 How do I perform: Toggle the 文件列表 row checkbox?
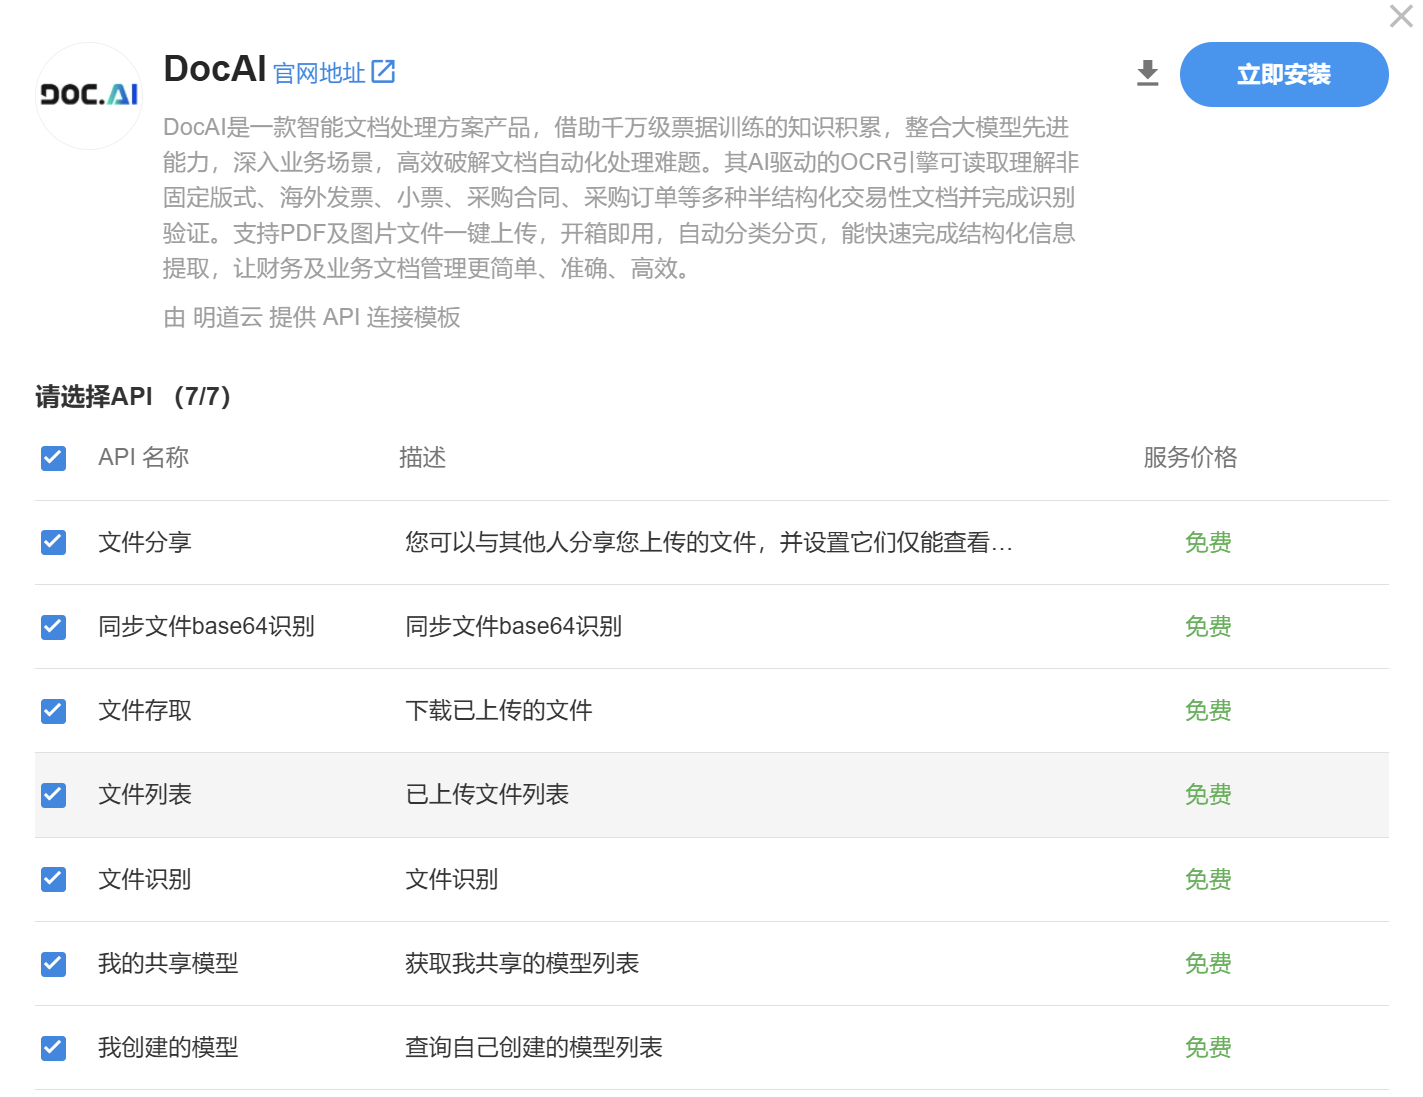click(x=53, y=795)
